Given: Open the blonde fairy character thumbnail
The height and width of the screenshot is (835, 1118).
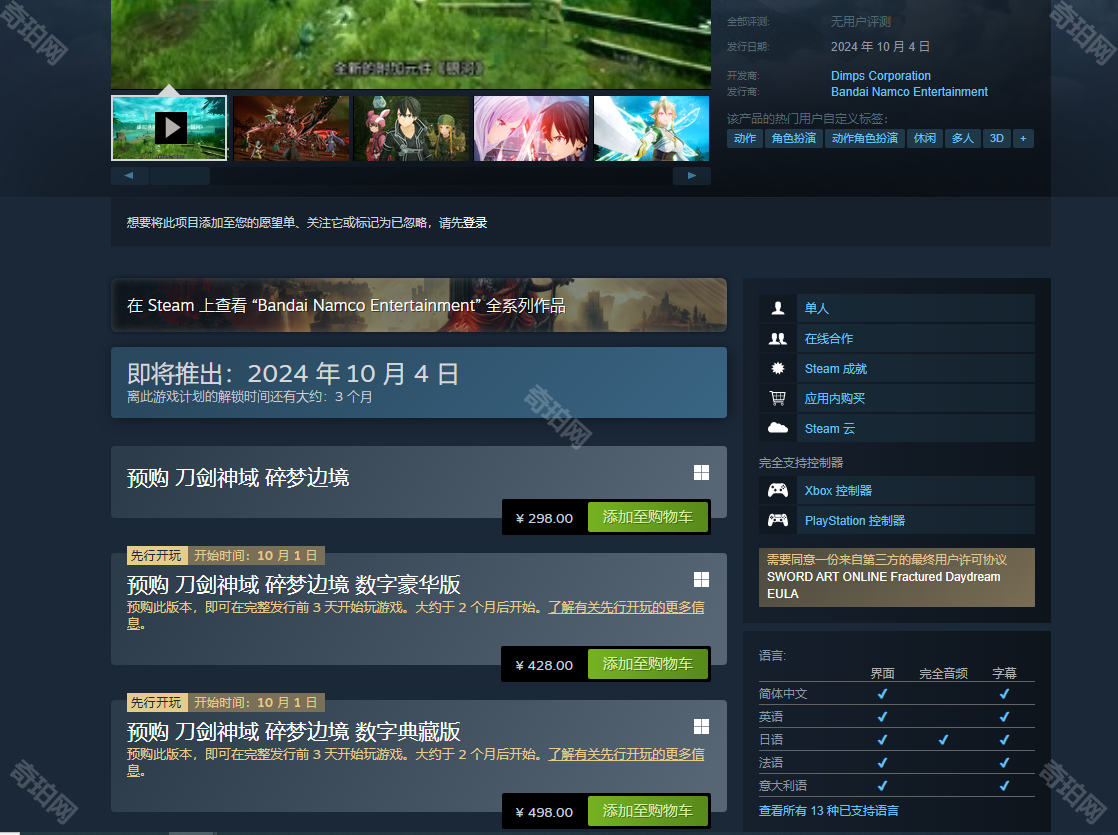Looking at the screenshot, I should click(652, 128).
